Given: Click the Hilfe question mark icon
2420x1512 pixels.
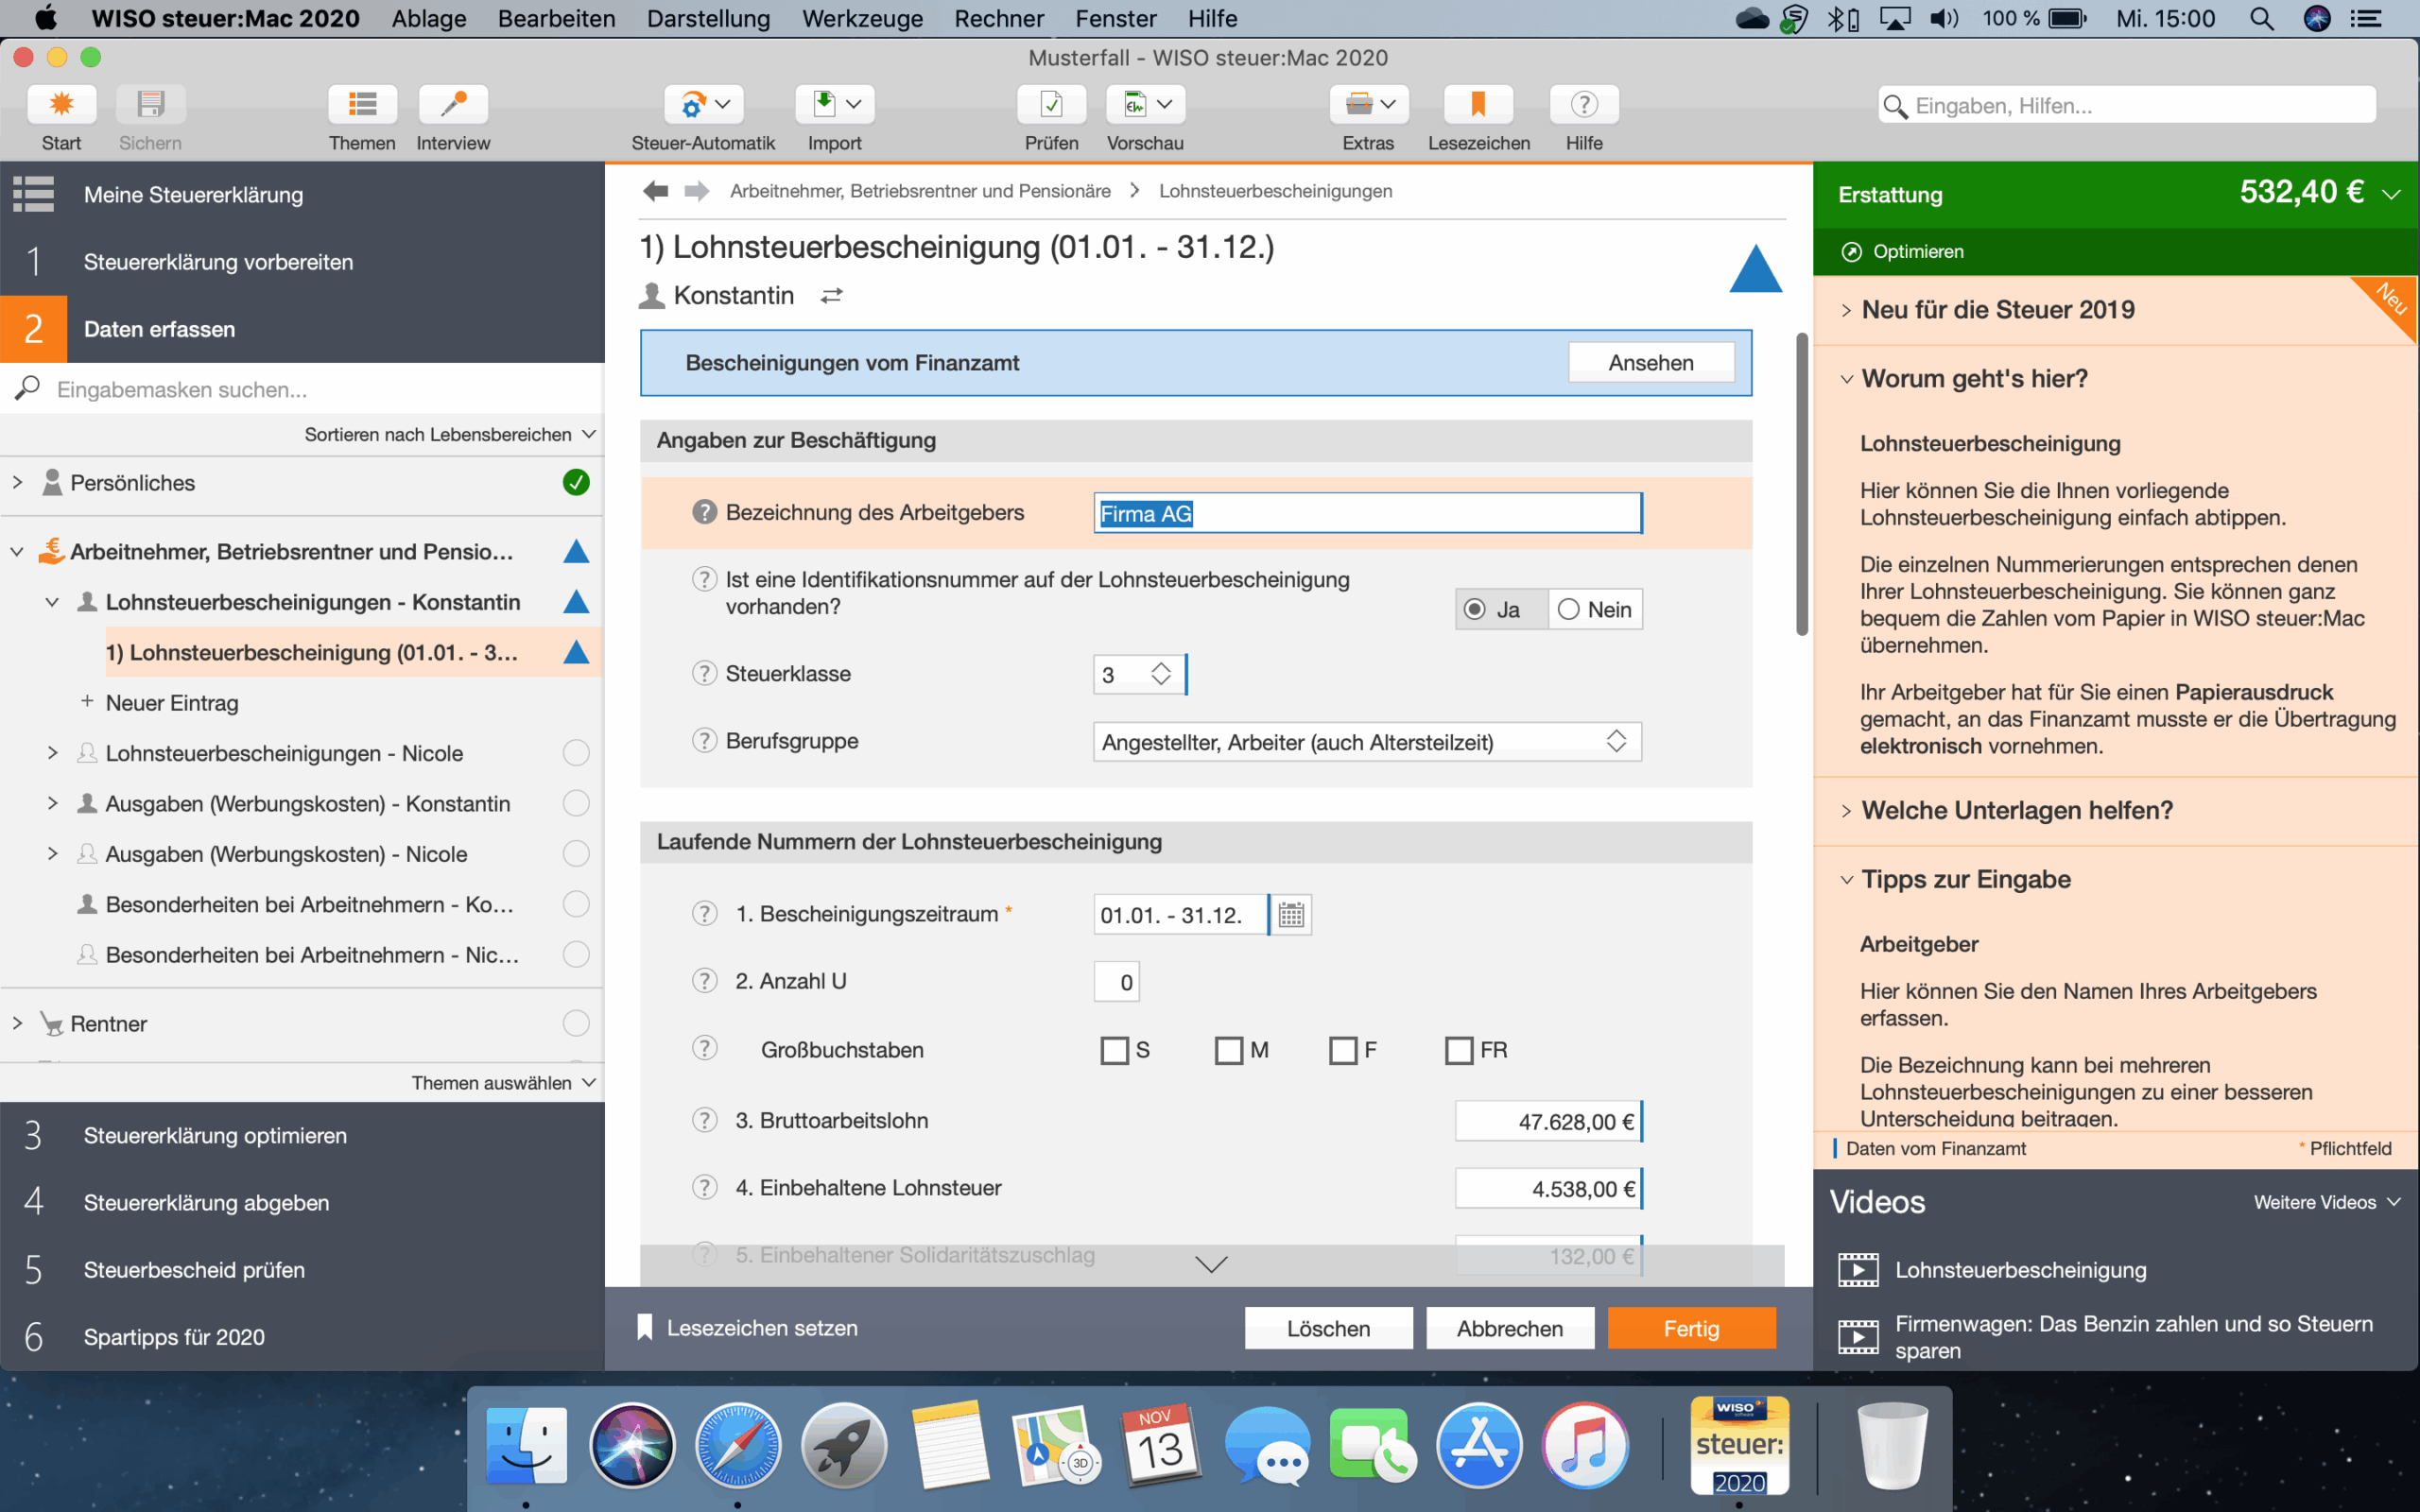Looking at the screenshot, I should pos(1583,104).
